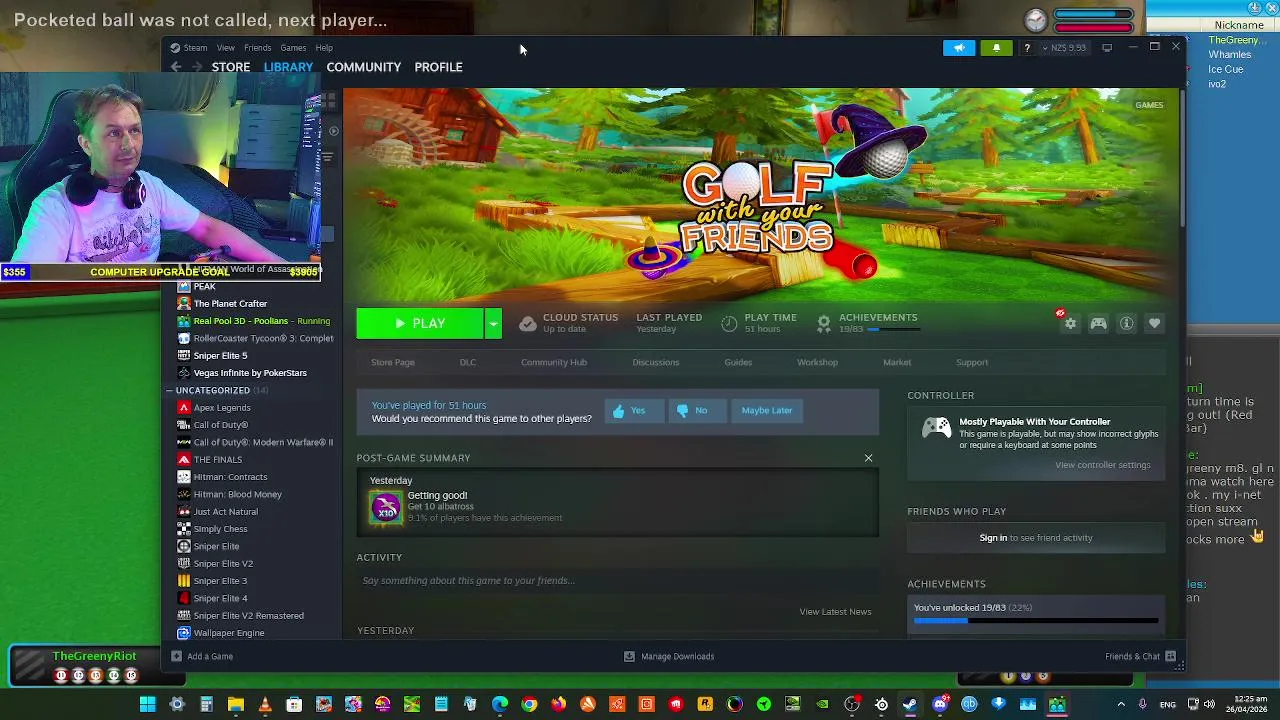This screenshot has height=720, width=1280.
Task: Open the Games menu
Action: pos(293,47)
